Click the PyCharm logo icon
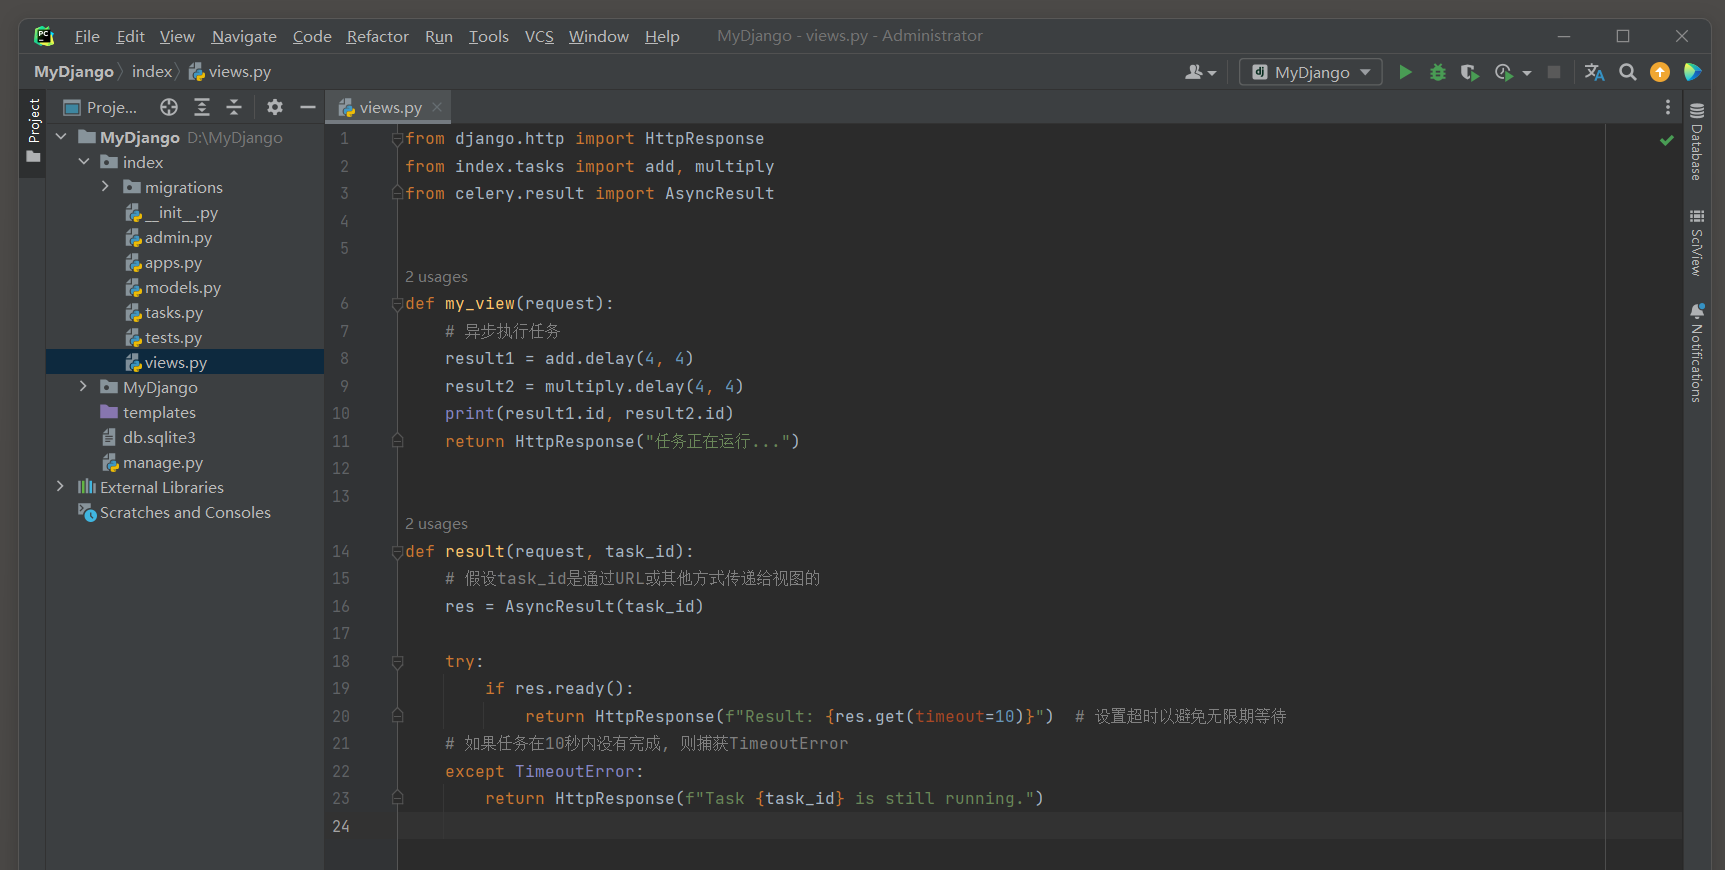 click(x=44, y=36)
